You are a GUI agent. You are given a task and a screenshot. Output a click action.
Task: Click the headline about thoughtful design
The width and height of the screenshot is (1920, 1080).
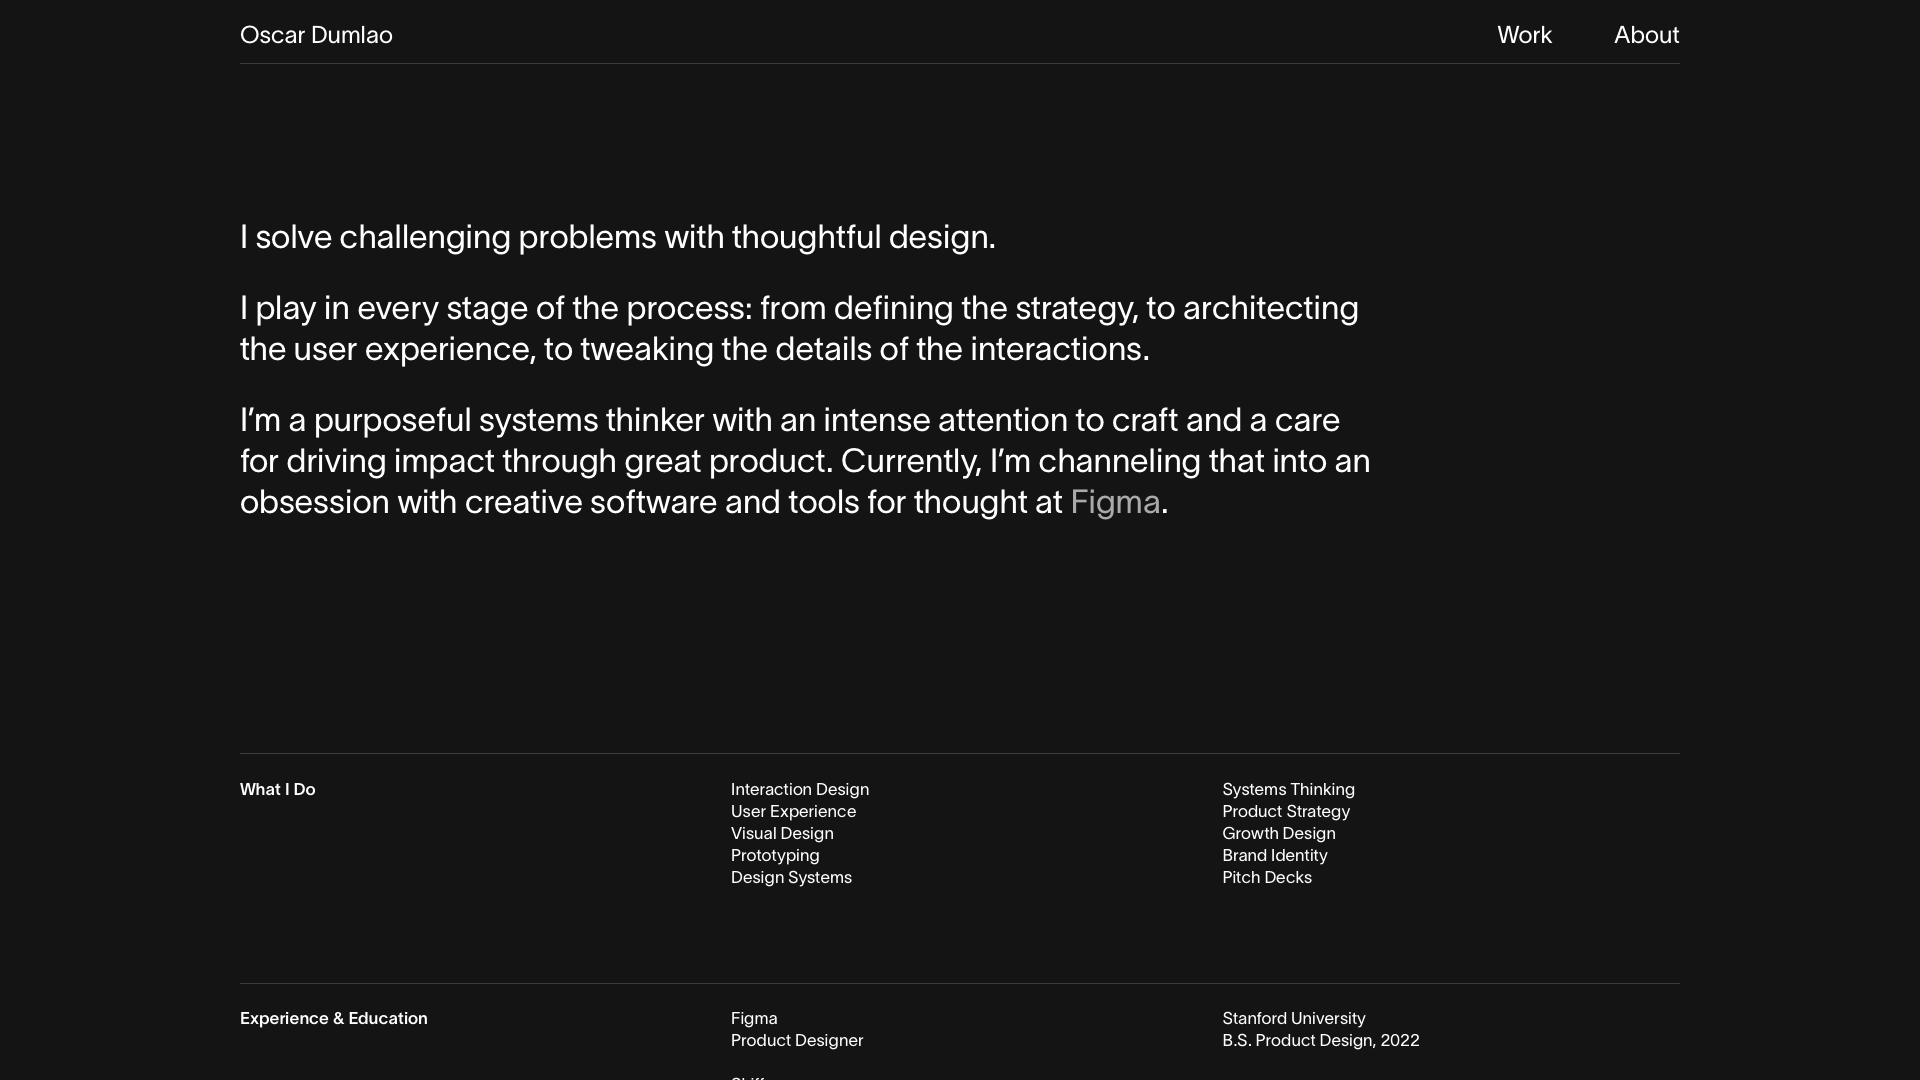[617, 237]
